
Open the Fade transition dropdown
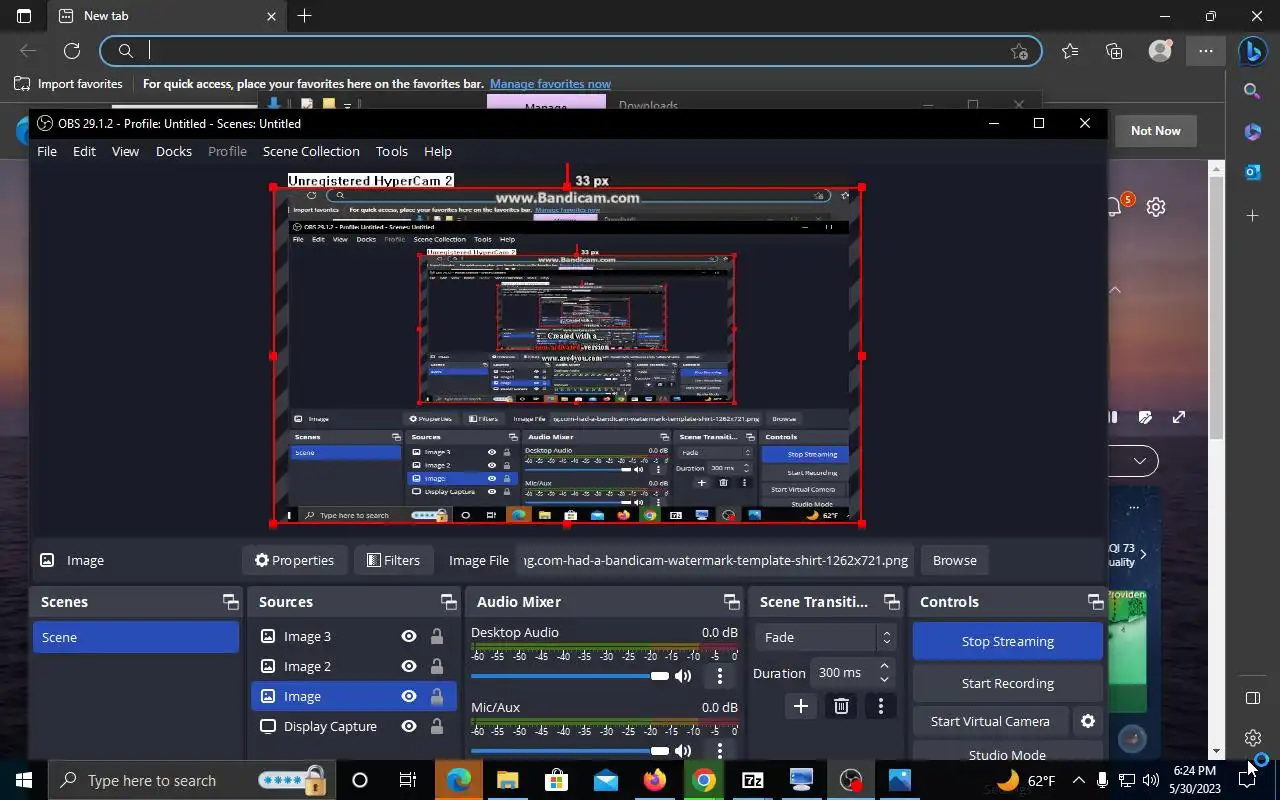click(x=826, y=637)
